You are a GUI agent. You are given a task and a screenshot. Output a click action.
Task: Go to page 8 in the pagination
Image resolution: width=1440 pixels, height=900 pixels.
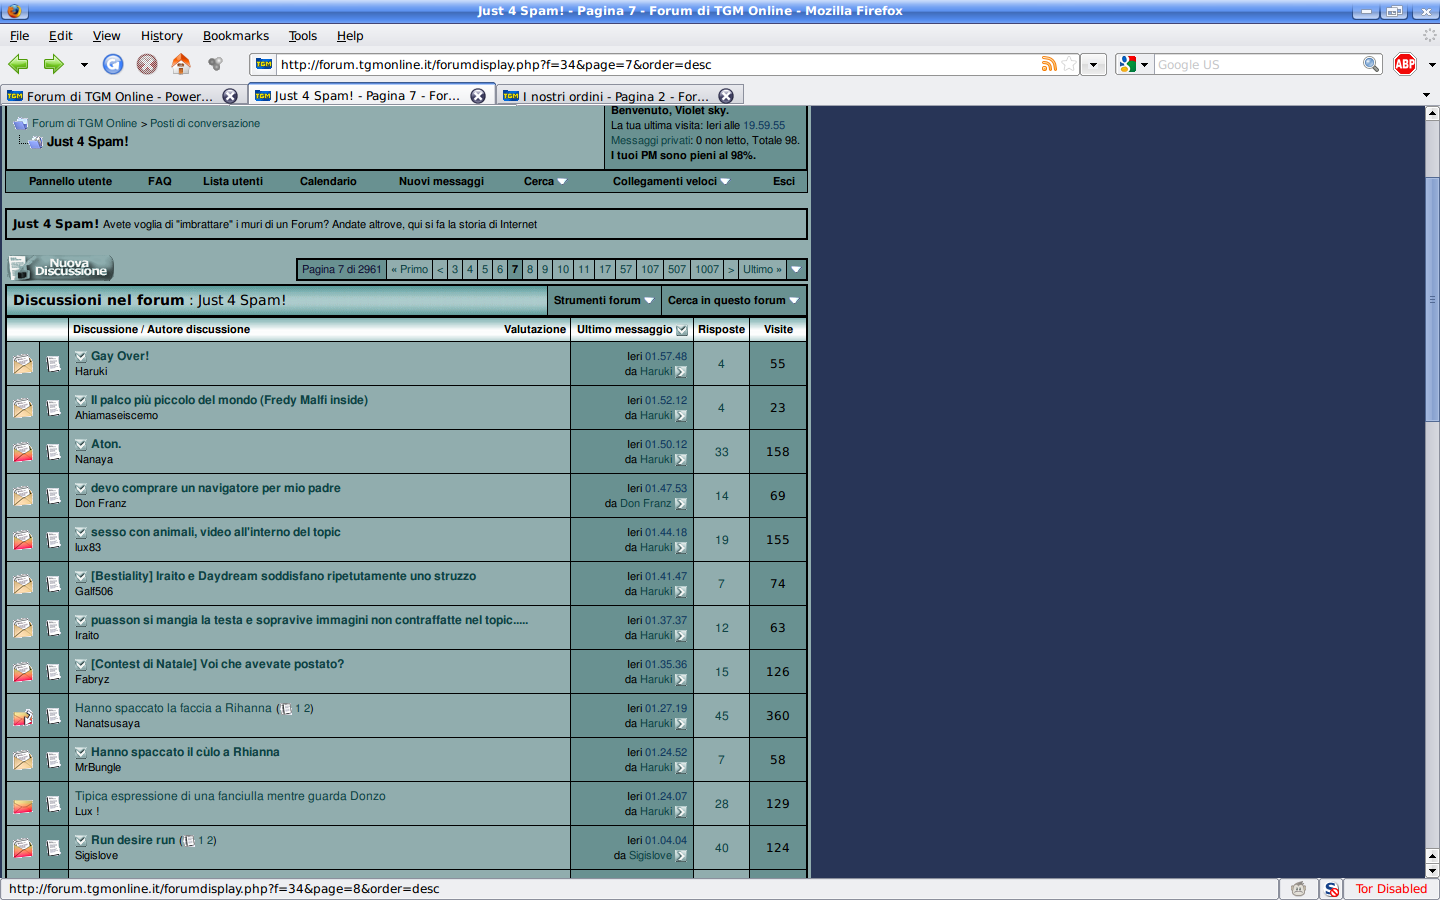[x=530, y=269]
